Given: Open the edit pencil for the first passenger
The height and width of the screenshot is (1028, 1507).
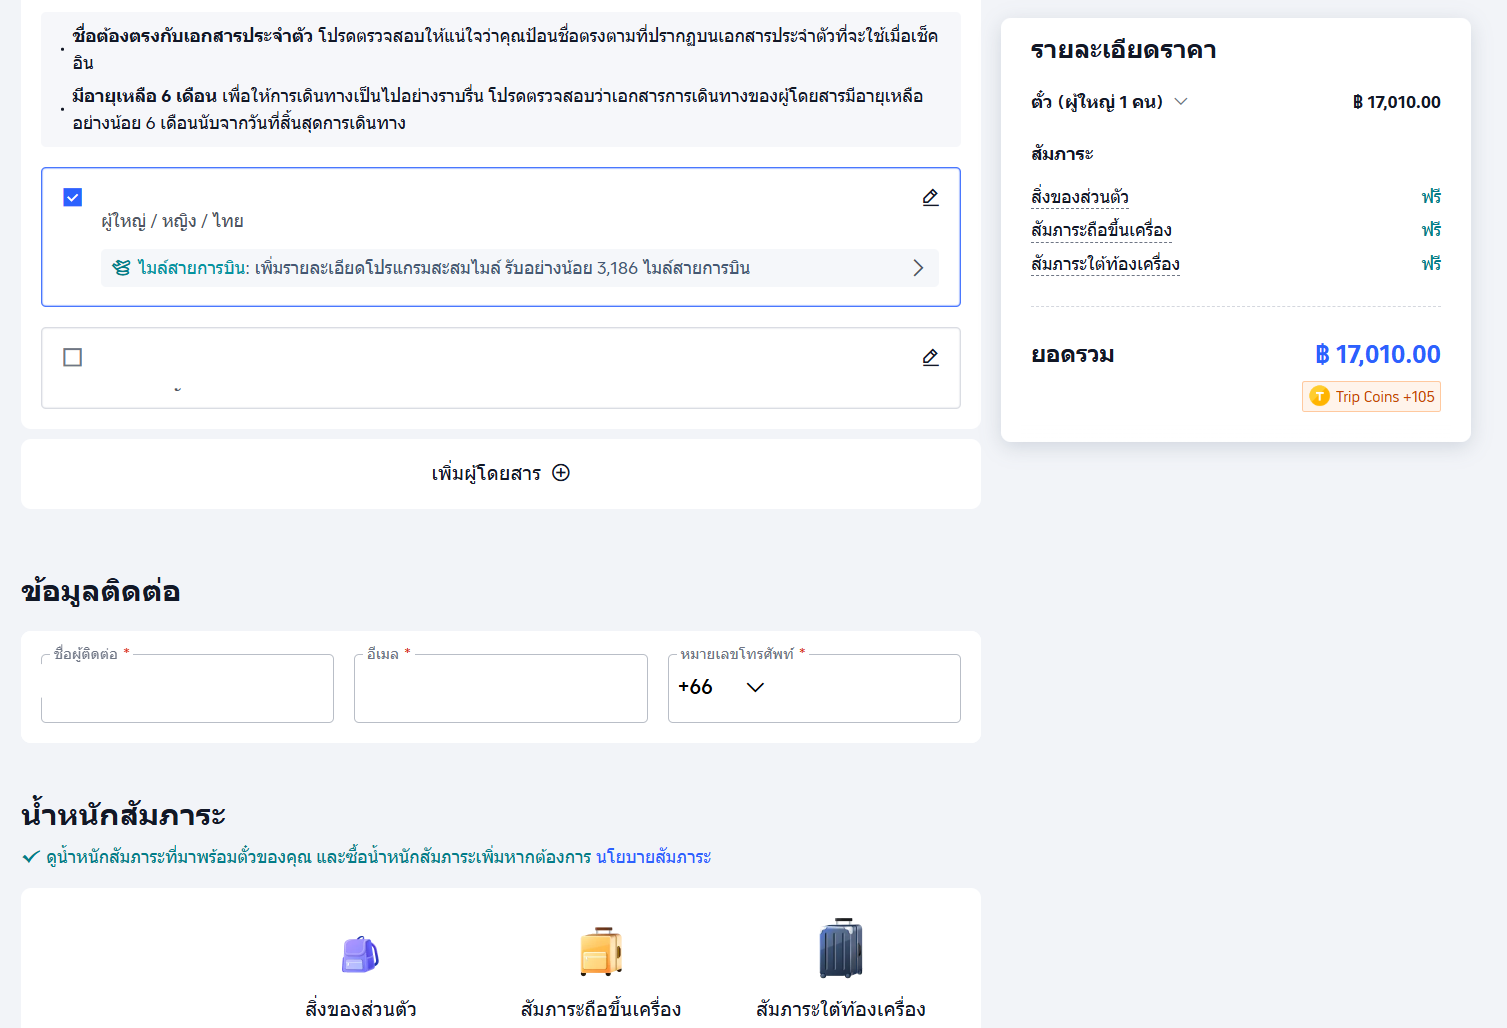Looking at the screenshot, I should 929,197.
